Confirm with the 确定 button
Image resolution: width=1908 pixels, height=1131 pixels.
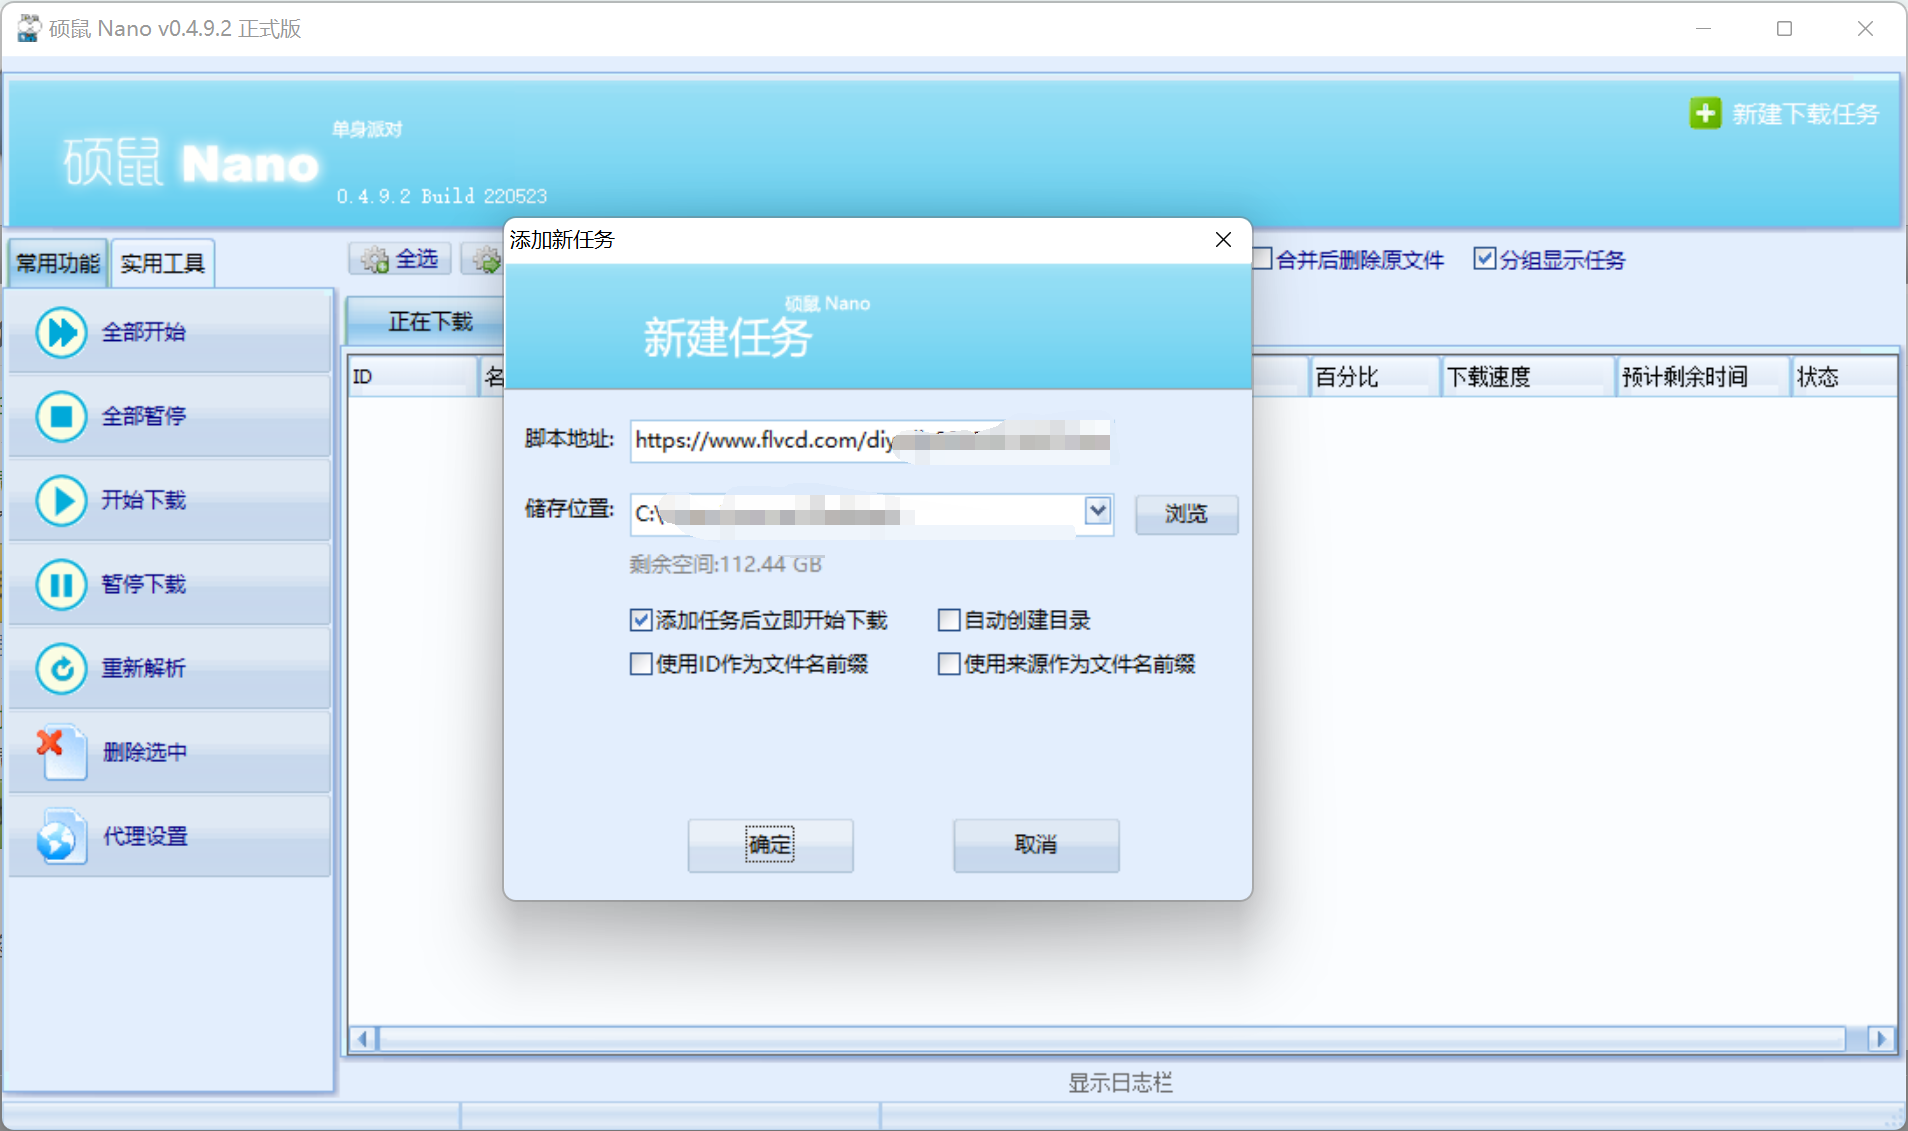click(770, 845)
